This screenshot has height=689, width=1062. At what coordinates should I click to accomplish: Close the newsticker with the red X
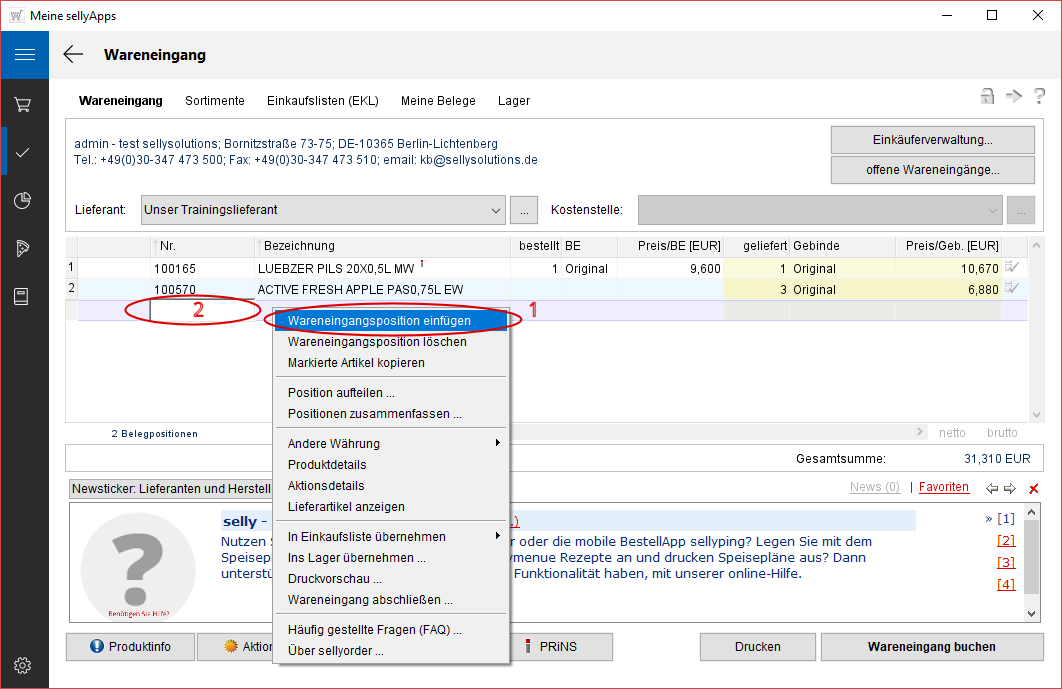tap(1034, 488)
